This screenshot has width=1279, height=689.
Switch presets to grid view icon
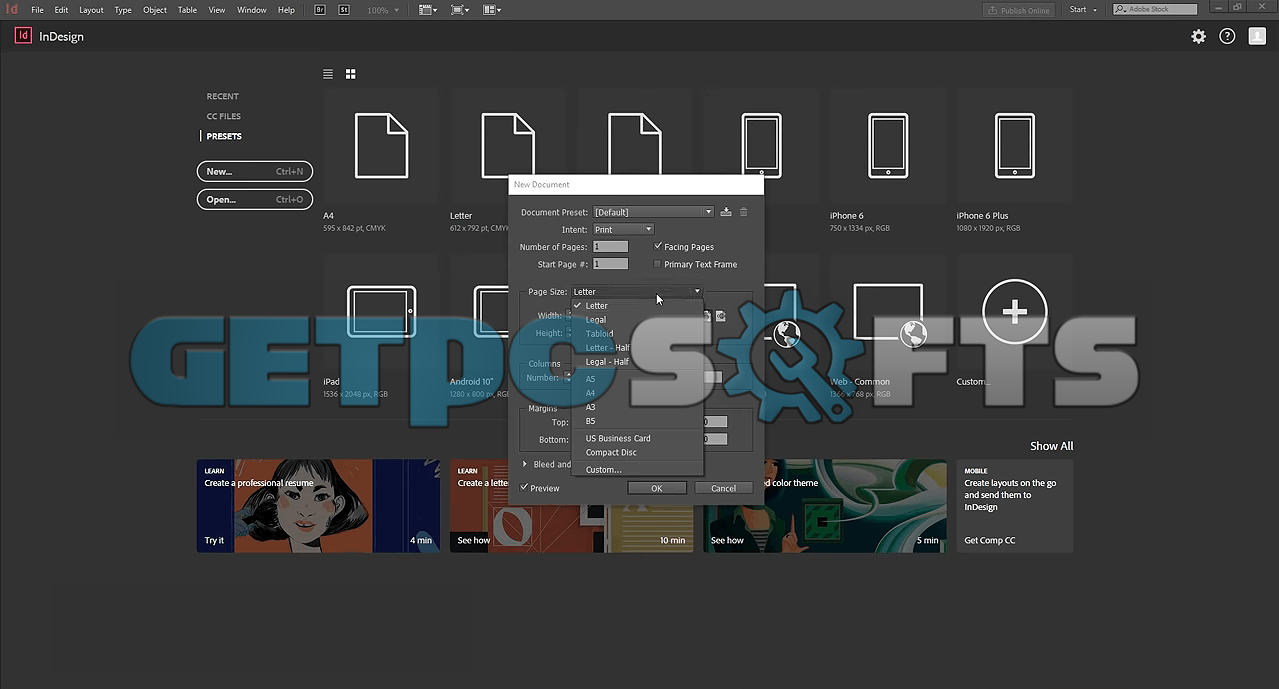pyautogui.click(x=351, y=74)
